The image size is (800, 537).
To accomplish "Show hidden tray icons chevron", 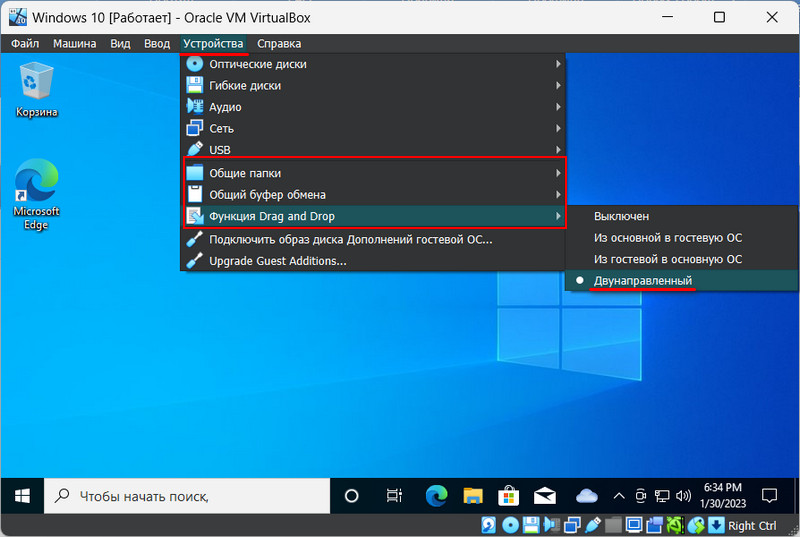I will (x=619, y=496).
